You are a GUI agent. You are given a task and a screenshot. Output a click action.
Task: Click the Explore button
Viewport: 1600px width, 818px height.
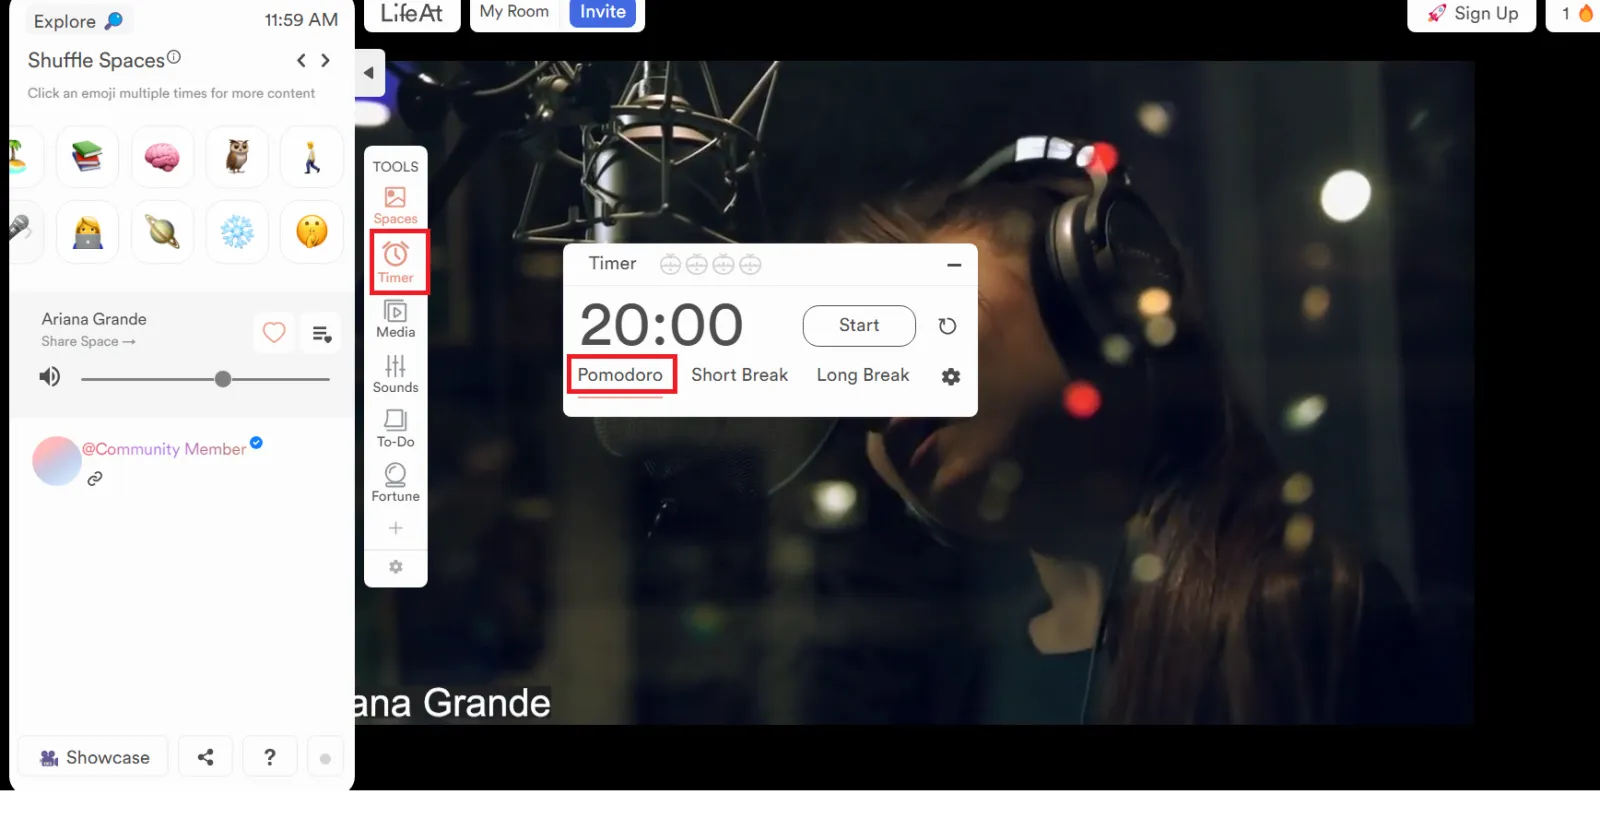click(x=78, y=21)
